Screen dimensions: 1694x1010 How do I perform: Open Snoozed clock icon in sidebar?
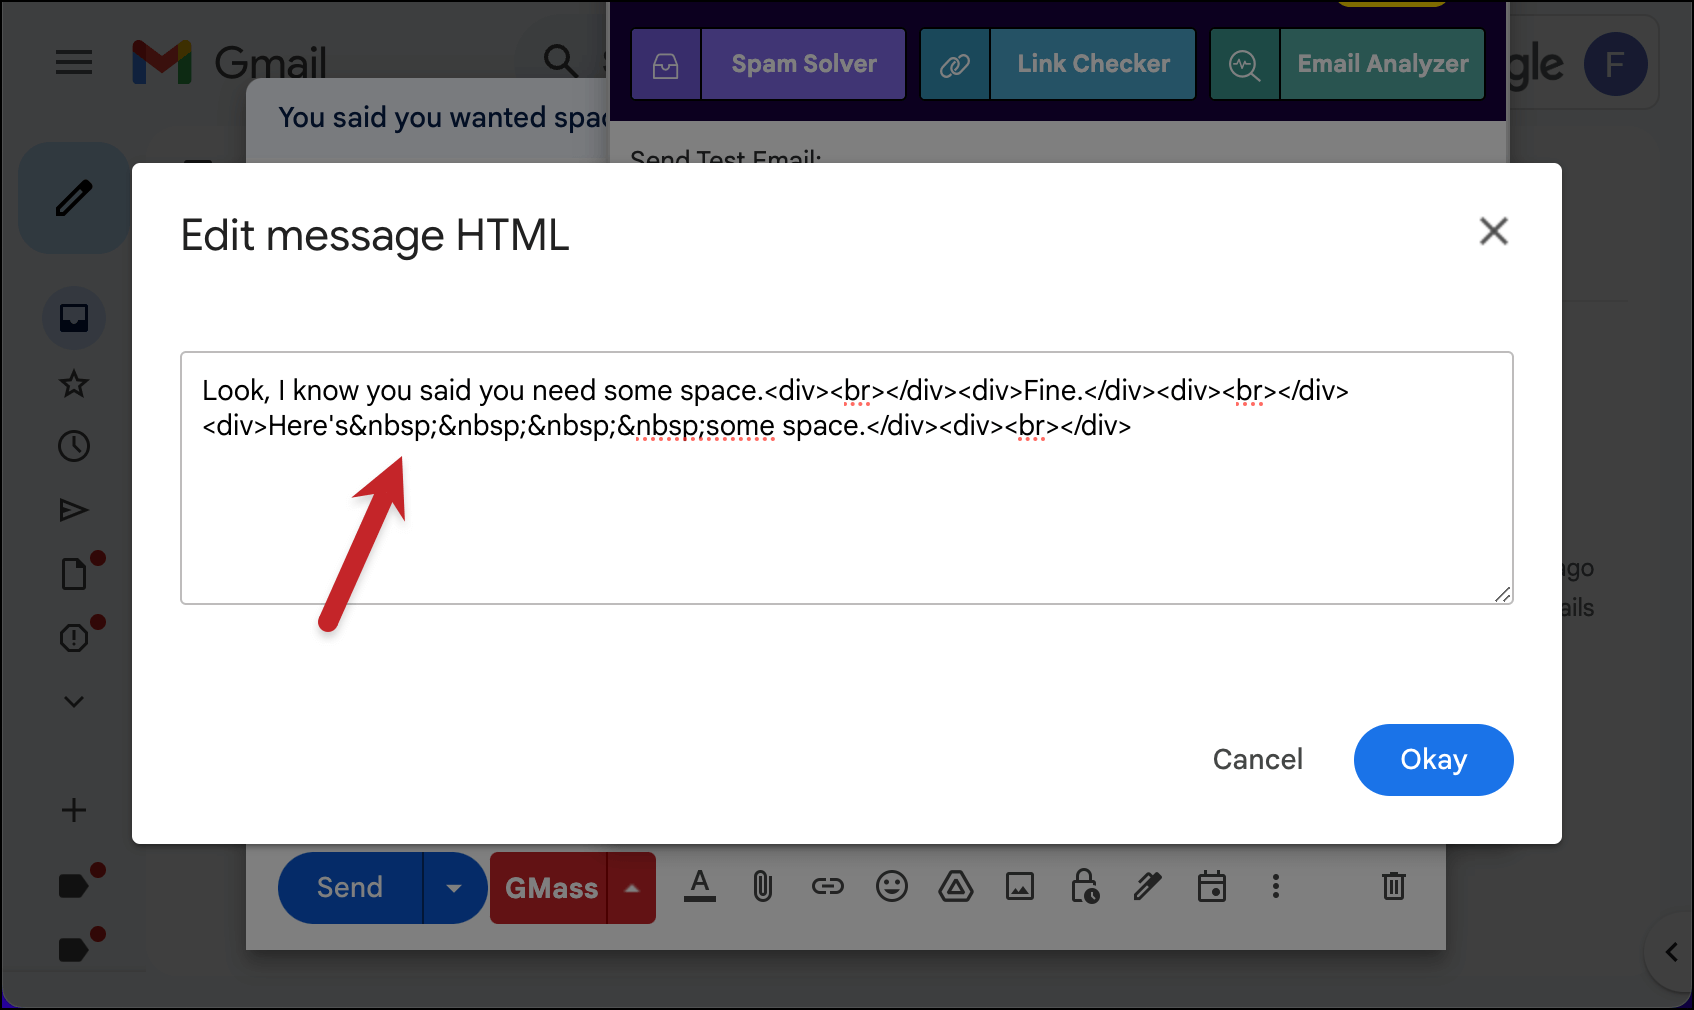tap(74, 446)
